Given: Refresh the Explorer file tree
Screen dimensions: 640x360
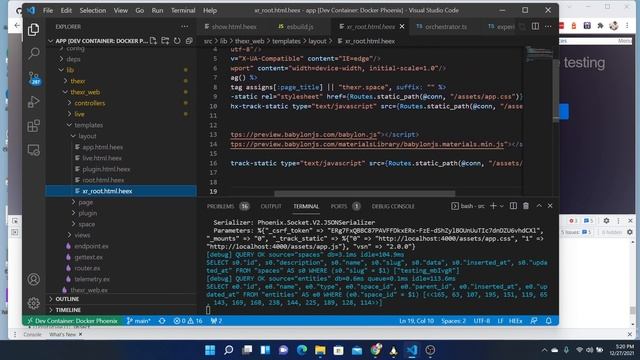Looking at the screenshot, I should pyautogui.click(x=177, y=41).
